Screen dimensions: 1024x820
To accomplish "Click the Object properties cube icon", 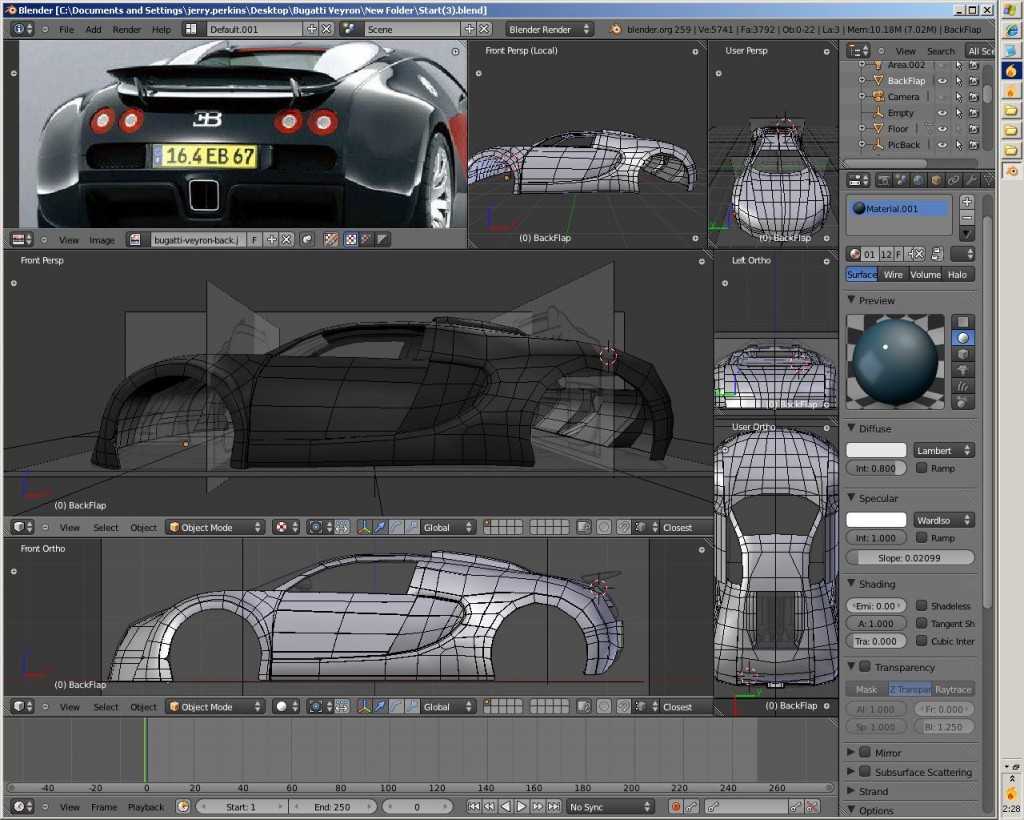I will [936, 180].
